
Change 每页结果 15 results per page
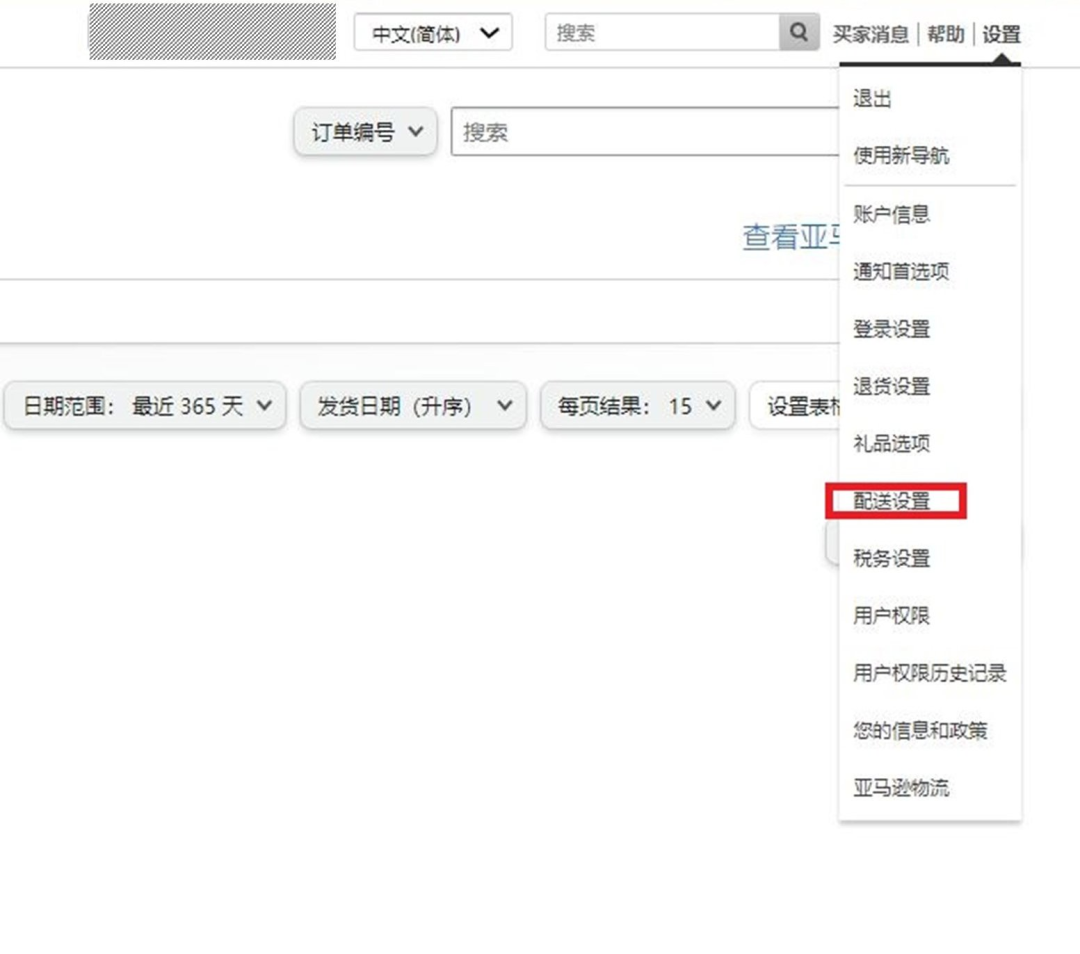coord(637,406)
